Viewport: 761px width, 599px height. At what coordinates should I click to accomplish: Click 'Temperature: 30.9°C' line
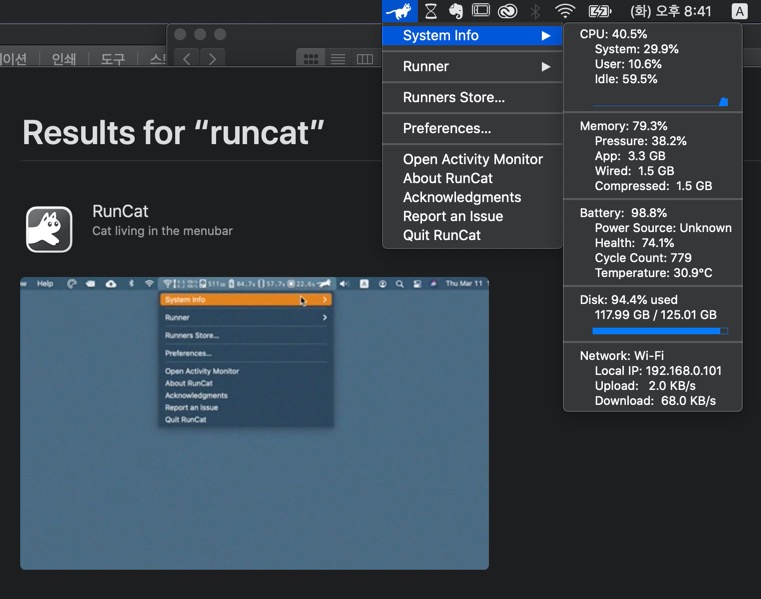pyautogui.click(x=653, y=273)
